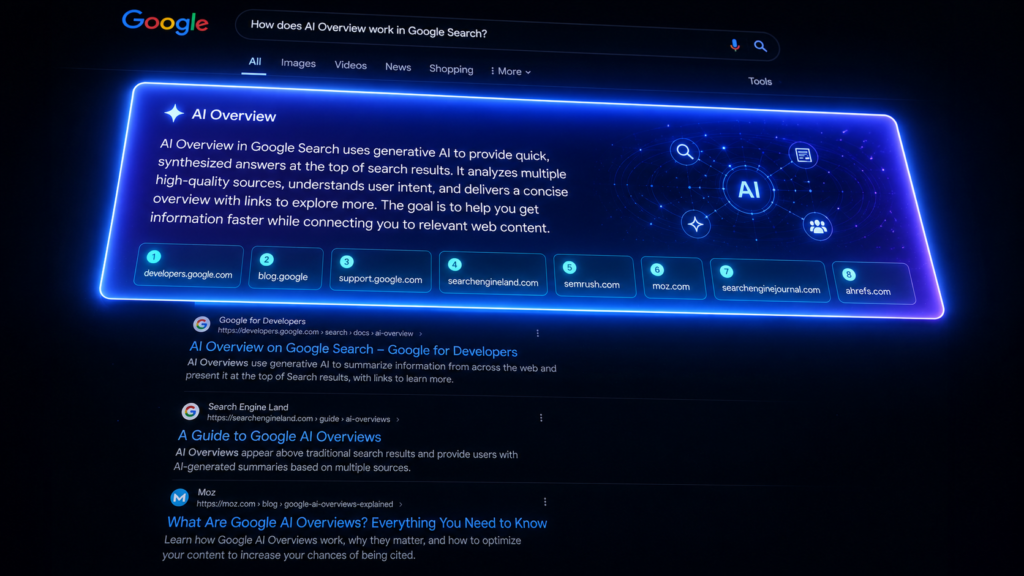
Task: Switch to the Images tab
Action: 298,63
